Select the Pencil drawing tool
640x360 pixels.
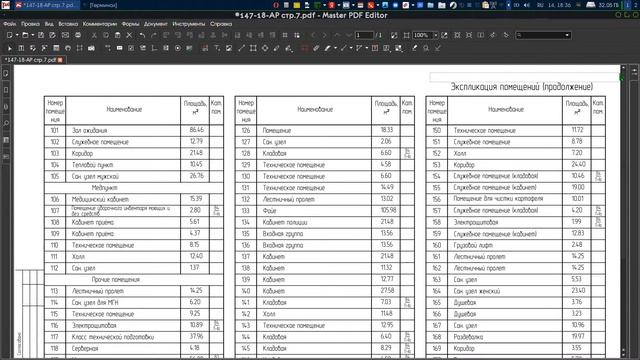coord(277,48)
